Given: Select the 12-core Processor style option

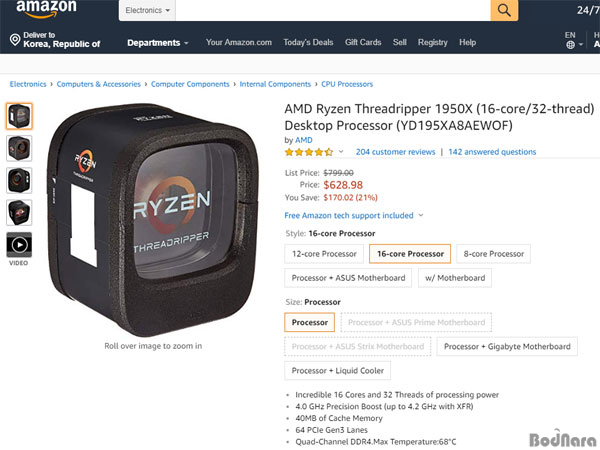Looking at the screenshot, I should pos(324,254).
